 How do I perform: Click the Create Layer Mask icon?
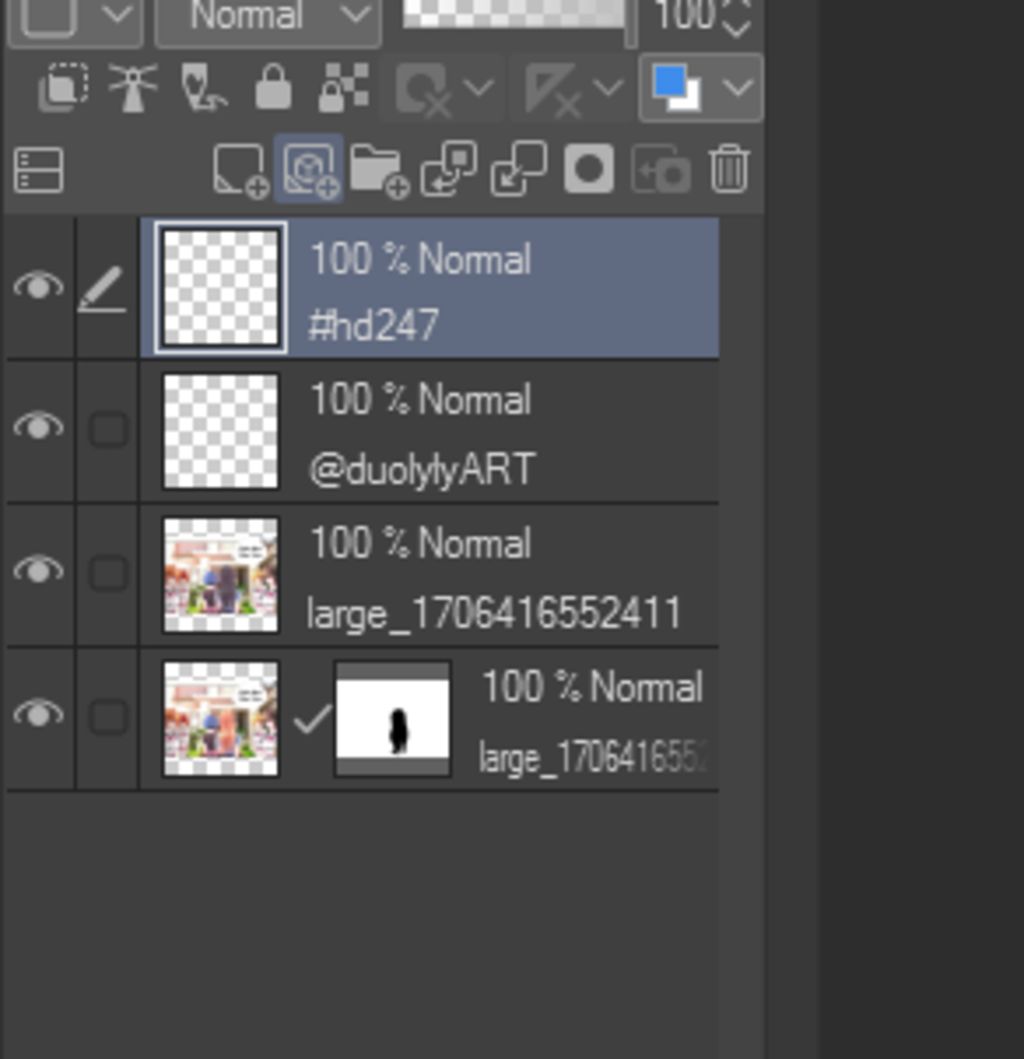(x=589, y=169)
